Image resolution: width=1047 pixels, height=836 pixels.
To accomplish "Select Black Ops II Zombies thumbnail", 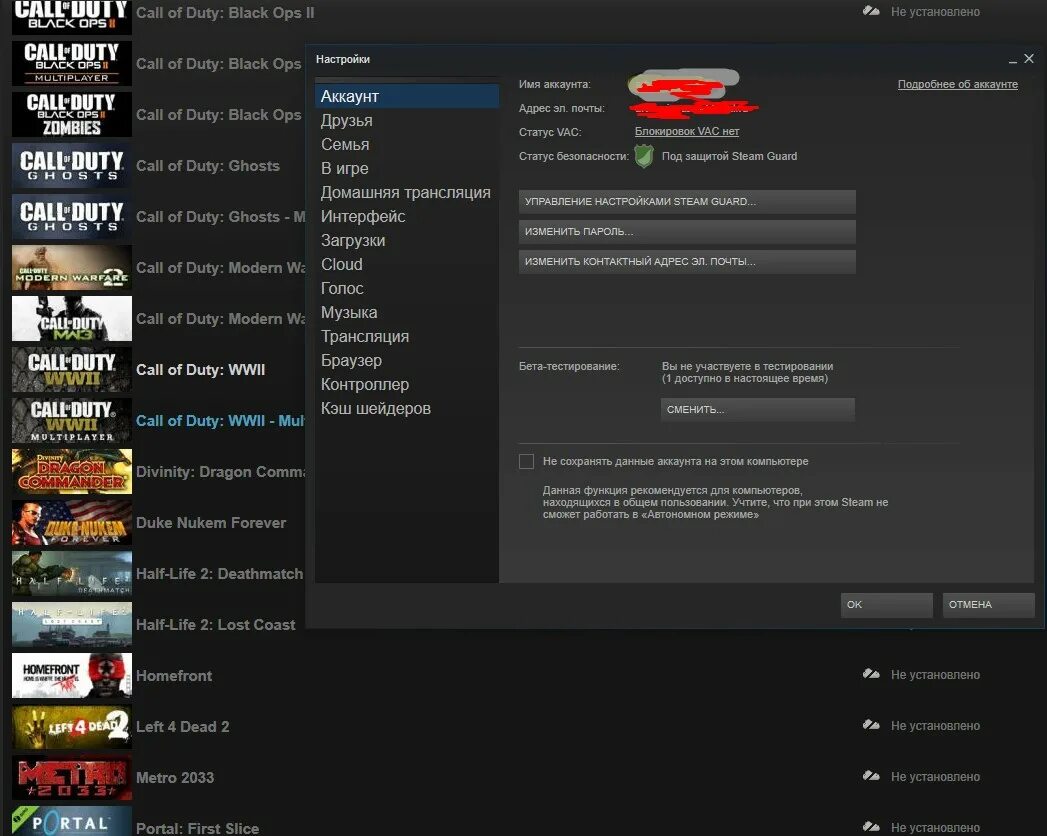I will [x=72, y=114].
